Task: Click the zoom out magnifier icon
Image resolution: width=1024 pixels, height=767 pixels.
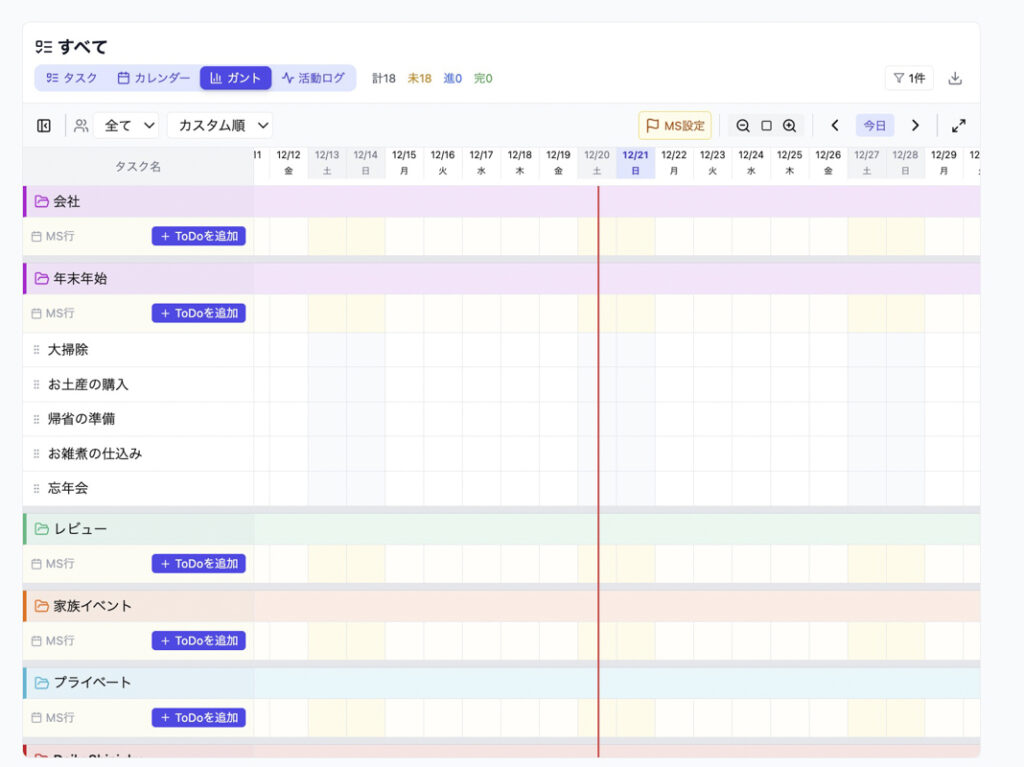Action: (743, 126)
